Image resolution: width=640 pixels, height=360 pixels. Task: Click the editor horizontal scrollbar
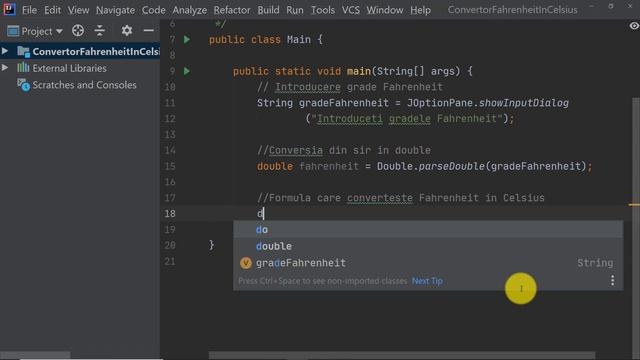[x=402, y=355]
